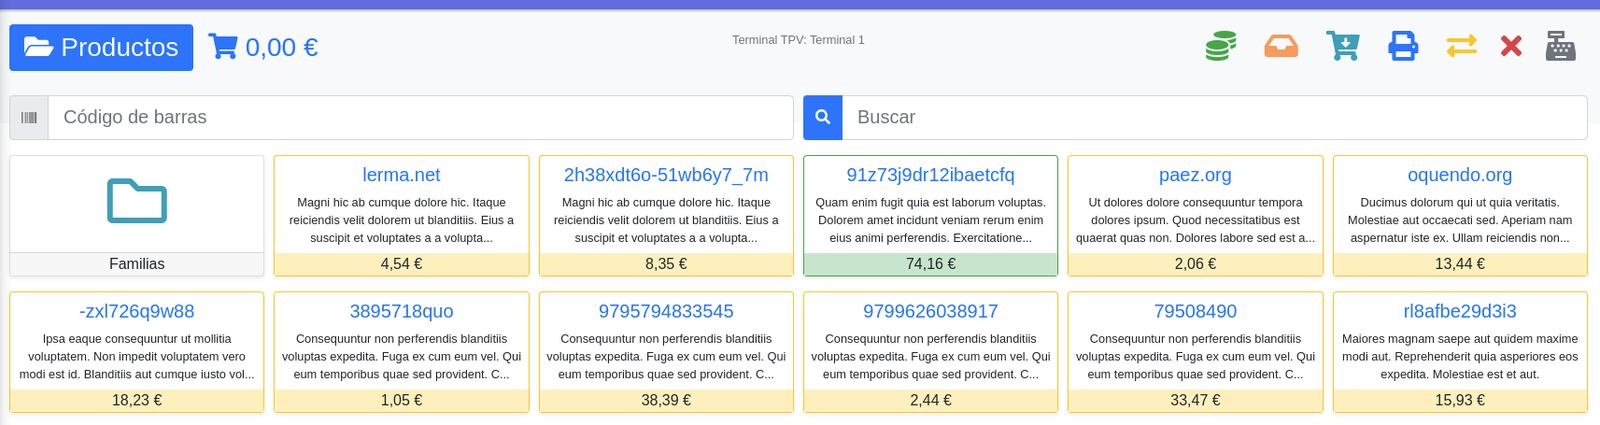1600x425 pixels.
Task: Click the 33,47 € price bar
Action: [1195, 400]
